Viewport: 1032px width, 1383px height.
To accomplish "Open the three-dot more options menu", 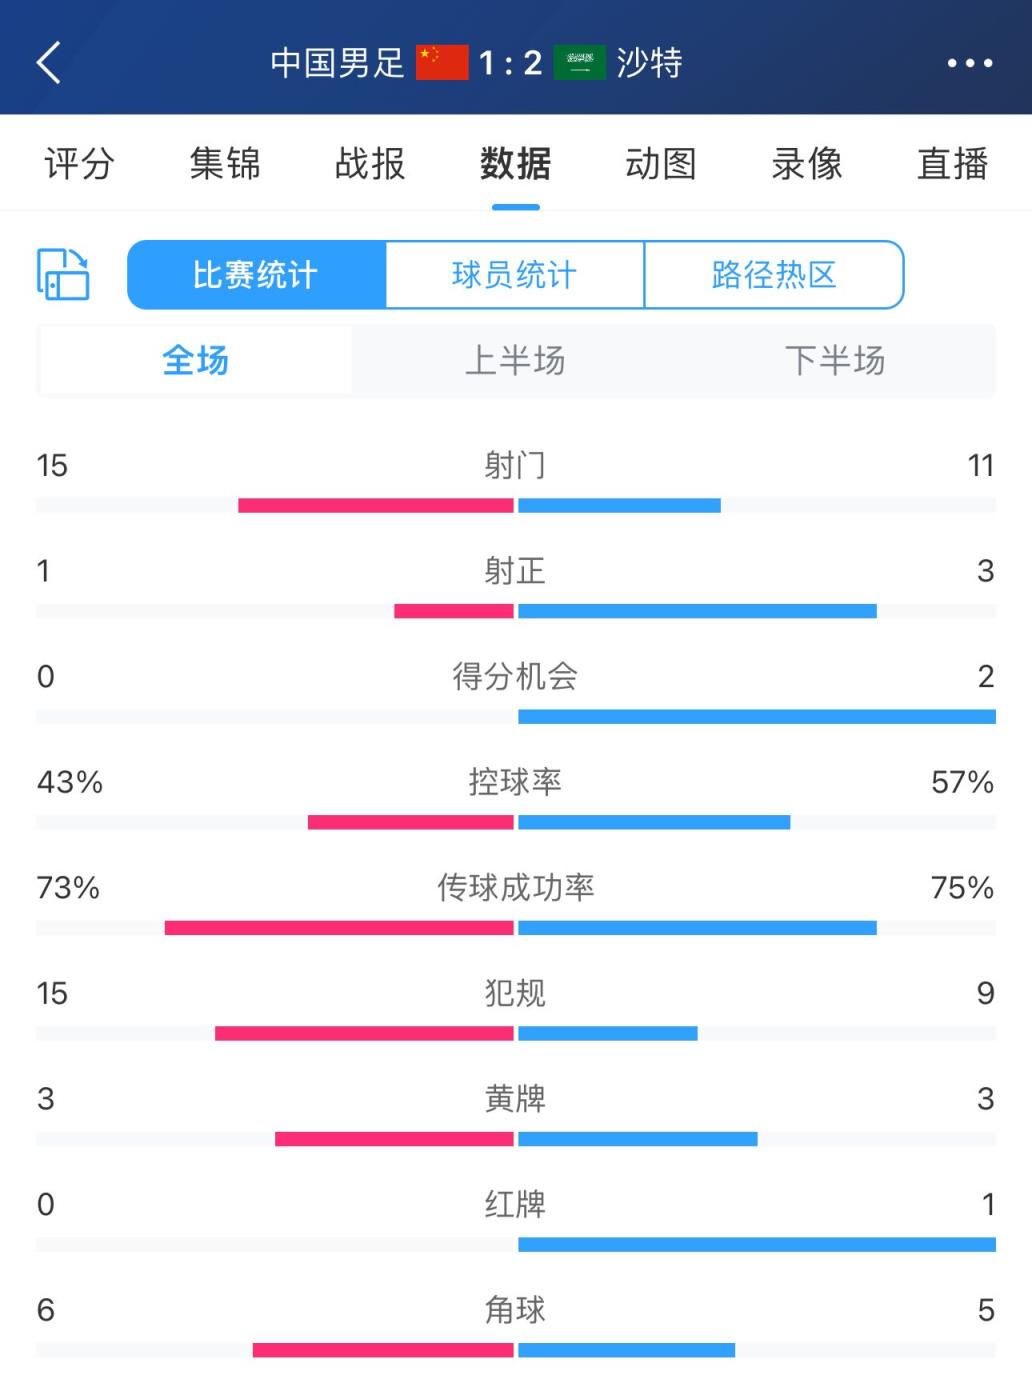I will (x=969, y=63).
